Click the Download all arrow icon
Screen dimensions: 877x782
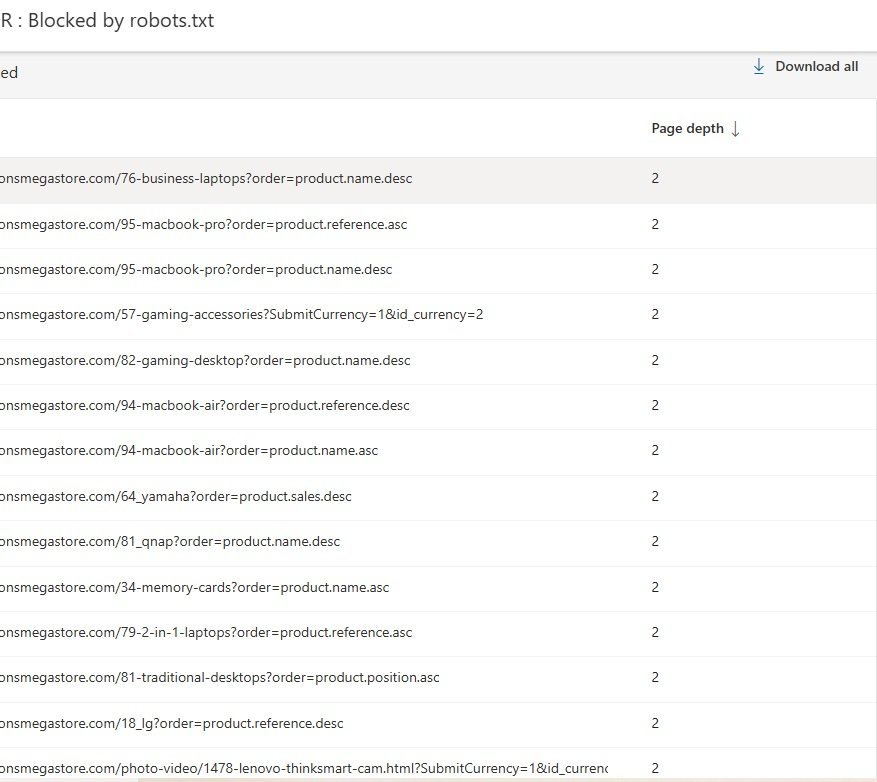[x=758, y=66]
